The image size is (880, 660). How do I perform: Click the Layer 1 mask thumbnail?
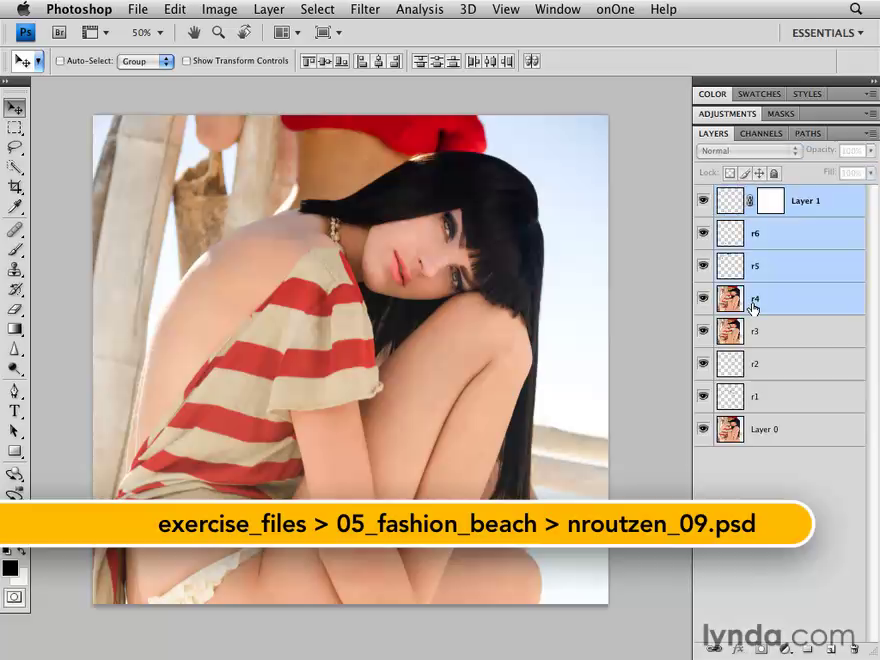(x=770, y=201)
